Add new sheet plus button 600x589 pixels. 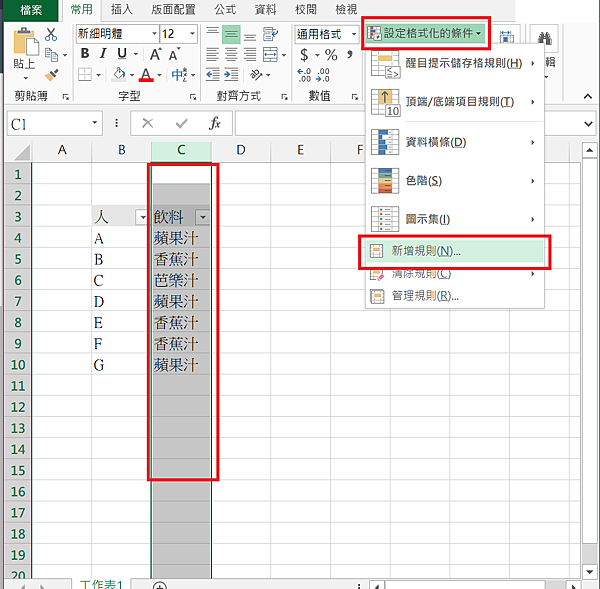[x=160, y=585]
